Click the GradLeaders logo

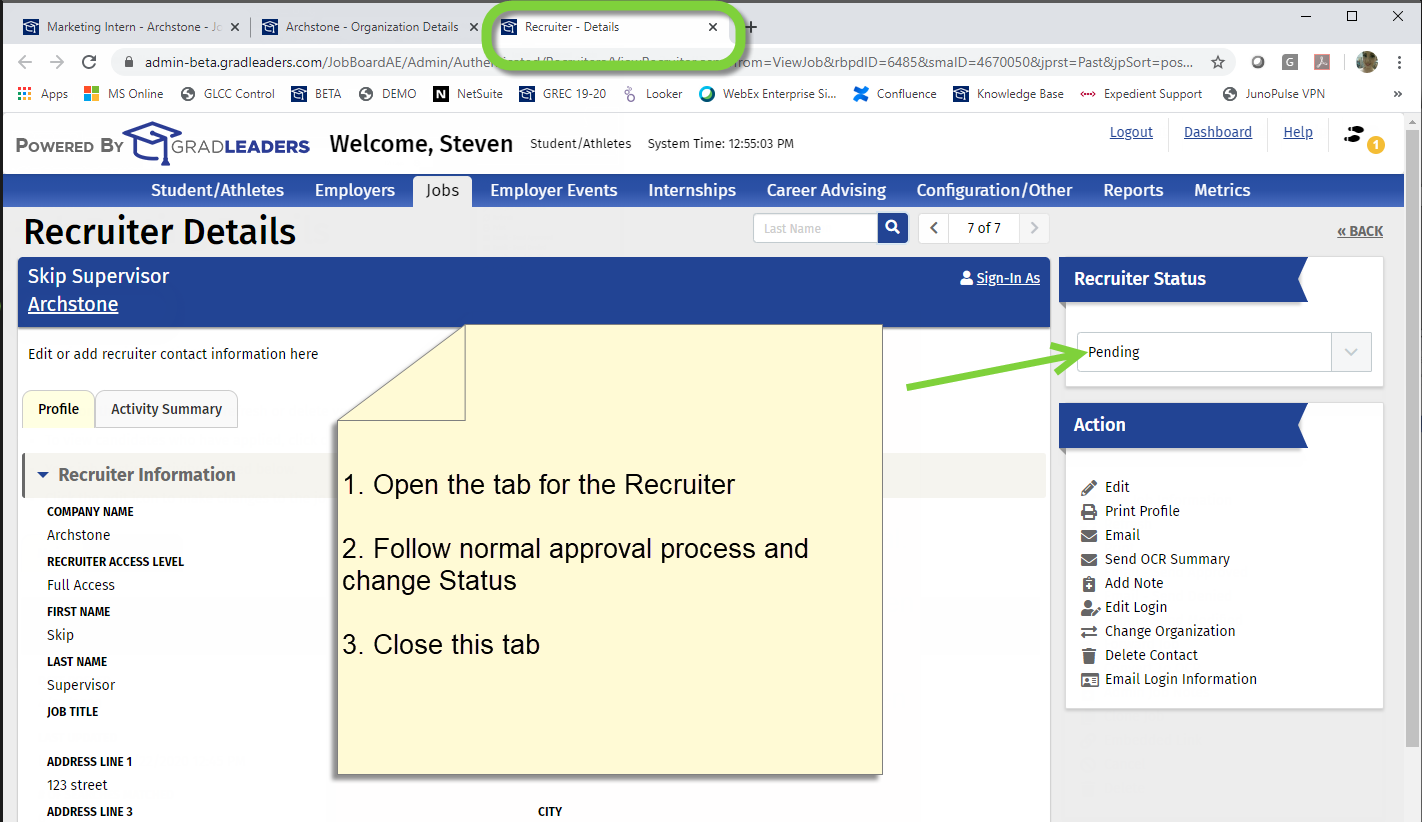216,144
